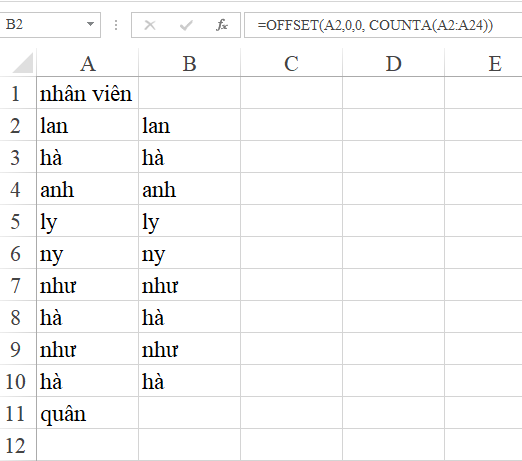Viewport: 522px width, 461px height.
Task: Open the Insert Function fx dialog
Action: coord(222,25)
